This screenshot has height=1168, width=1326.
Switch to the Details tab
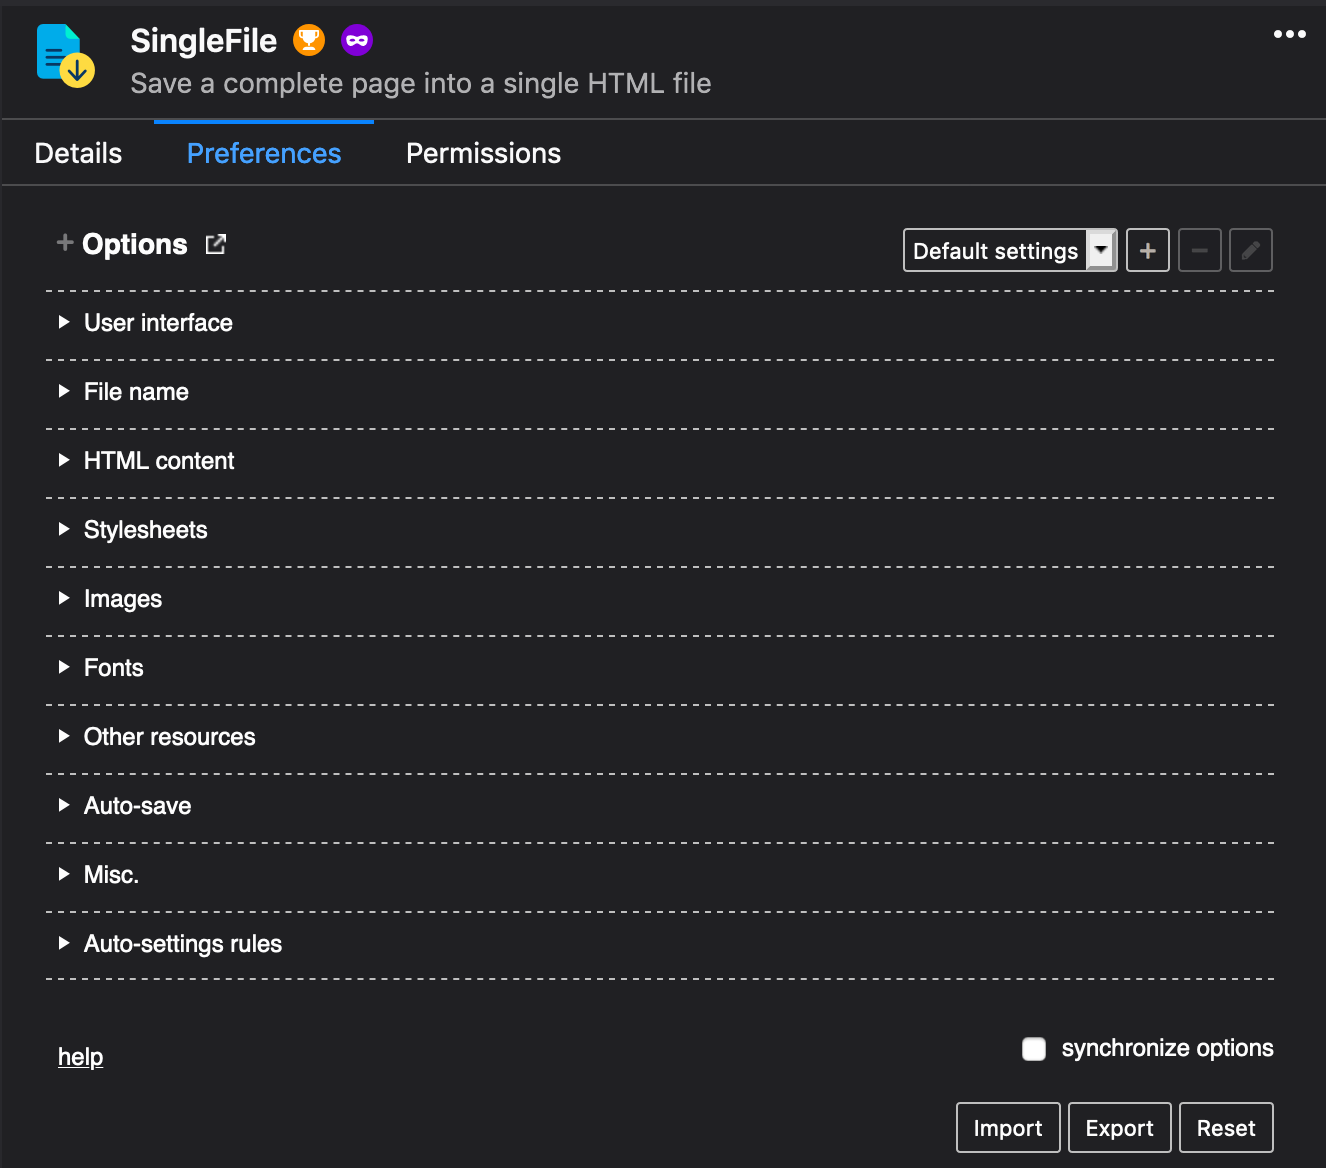[78, 153]
